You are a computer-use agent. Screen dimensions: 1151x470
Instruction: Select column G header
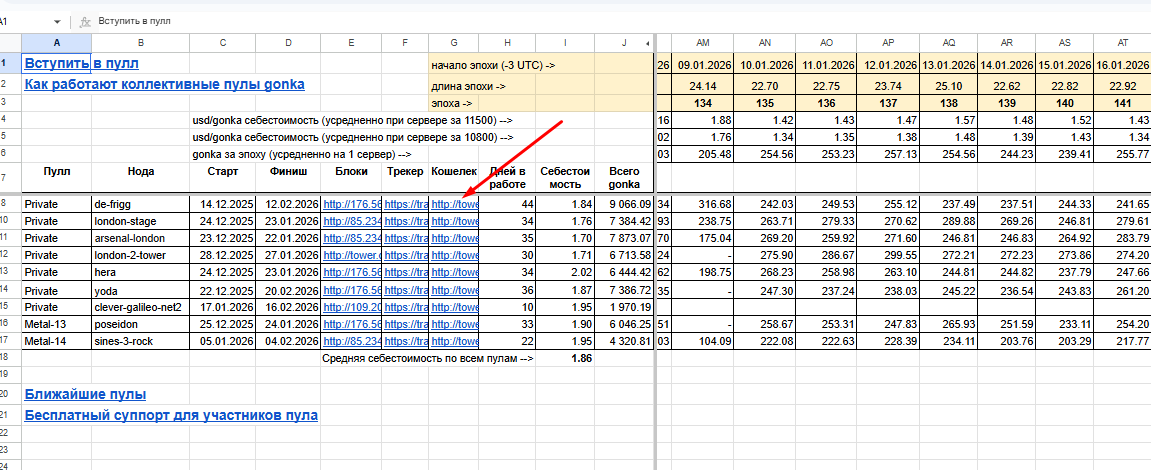click(454, 43)
